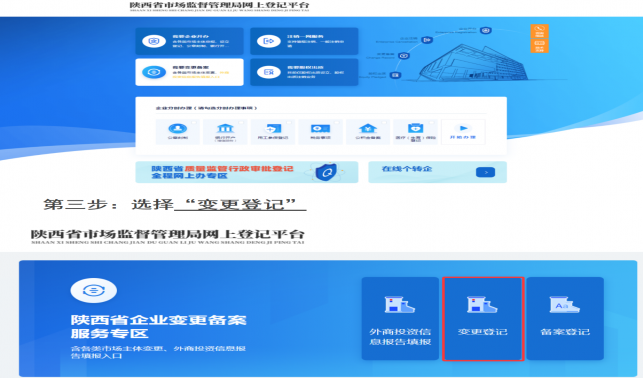Click the 备案登记 Aa icon
The height and width of the screenshot is (378, 643).
point(565,305)
